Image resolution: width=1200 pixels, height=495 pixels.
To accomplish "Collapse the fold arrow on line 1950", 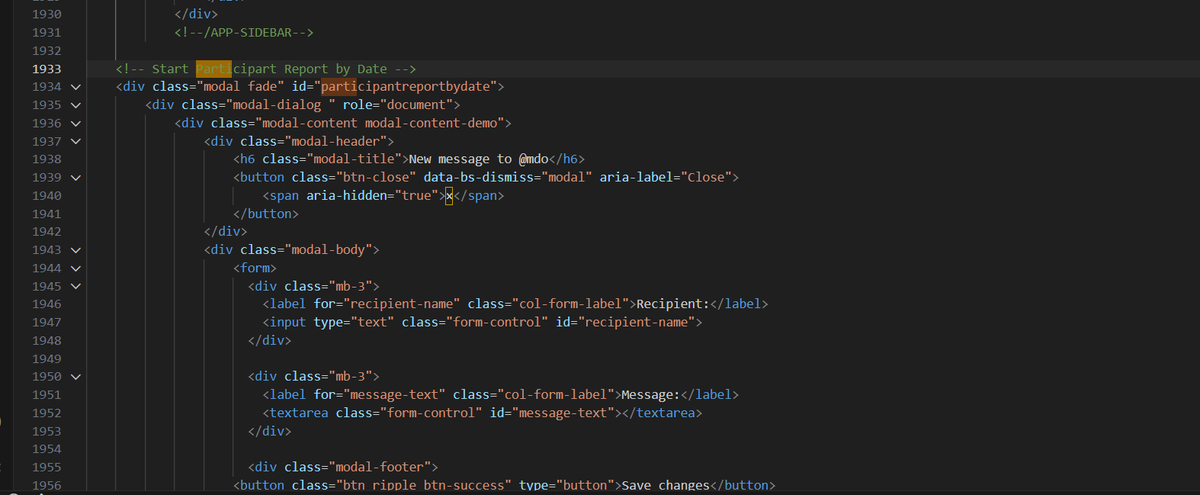I will [x=74, y=377].
